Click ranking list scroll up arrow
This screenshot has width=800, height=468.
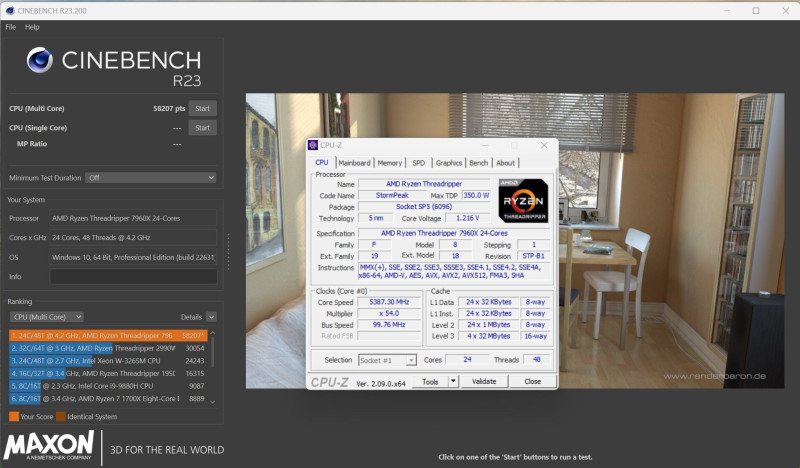point(213,333)
